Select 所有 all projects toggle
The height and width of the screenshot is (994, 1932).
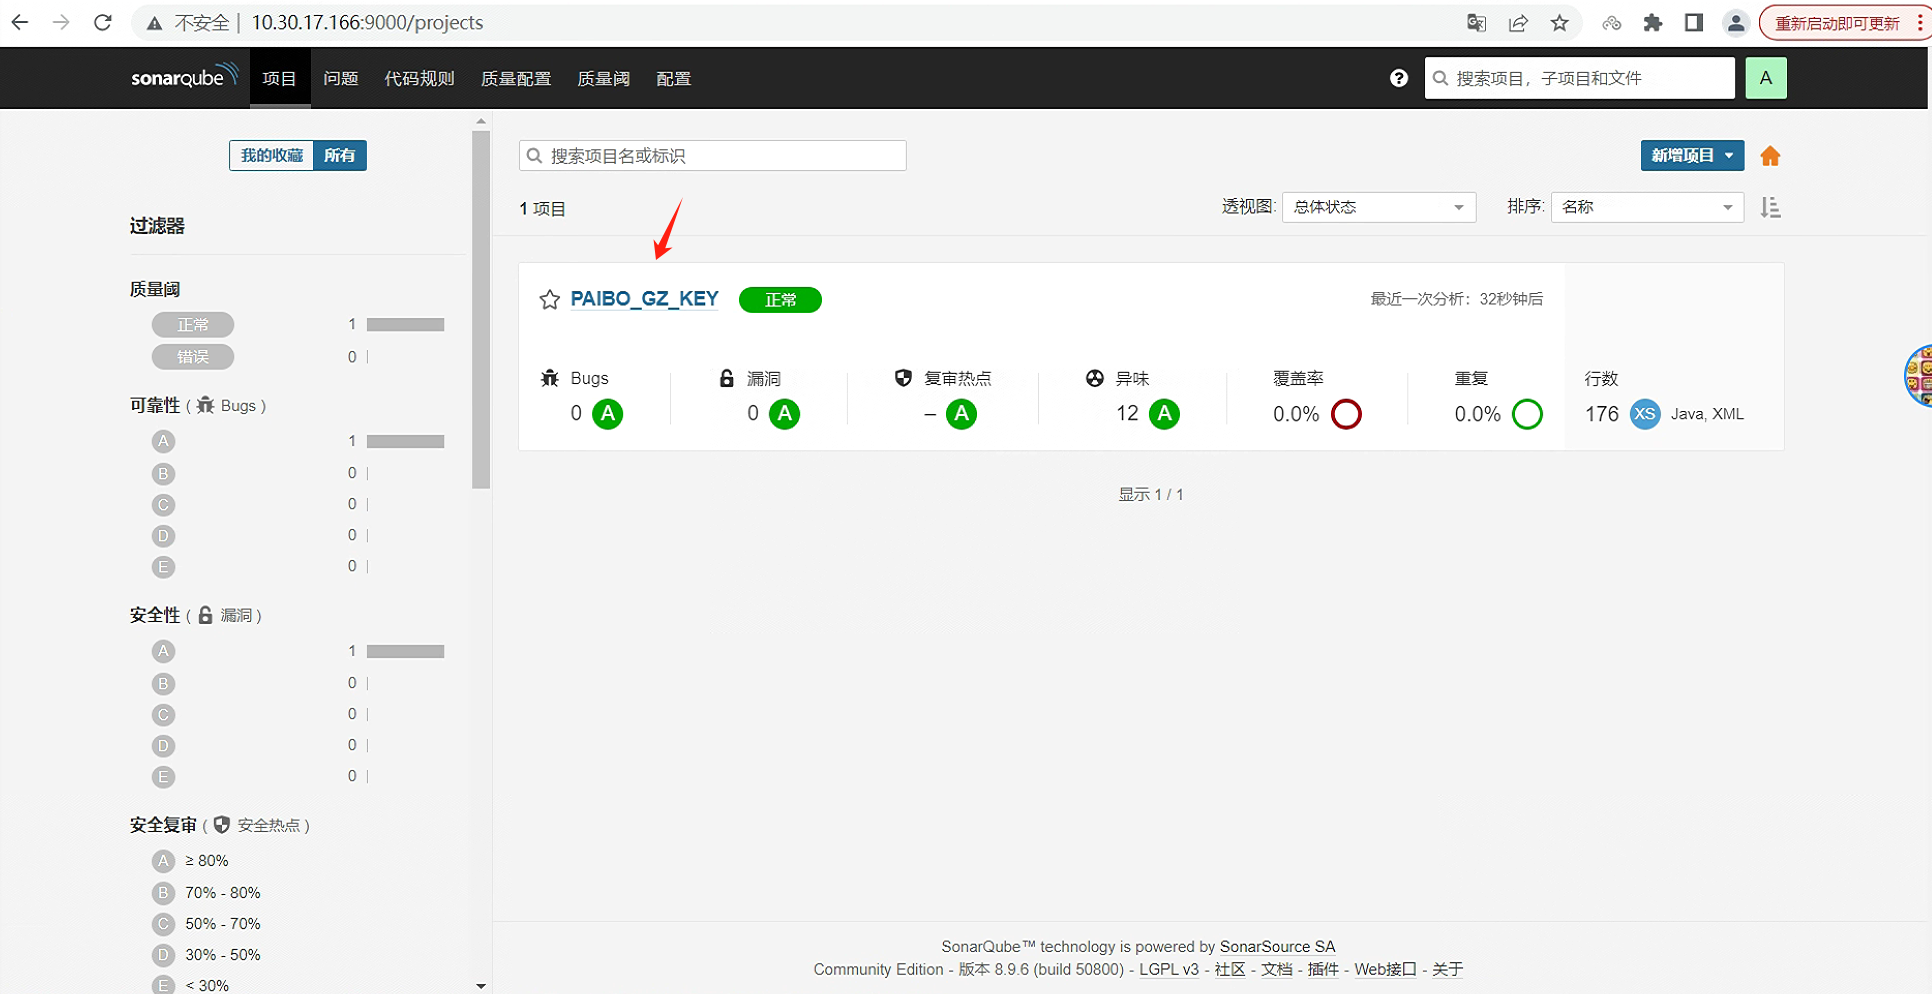coord(340,155)
